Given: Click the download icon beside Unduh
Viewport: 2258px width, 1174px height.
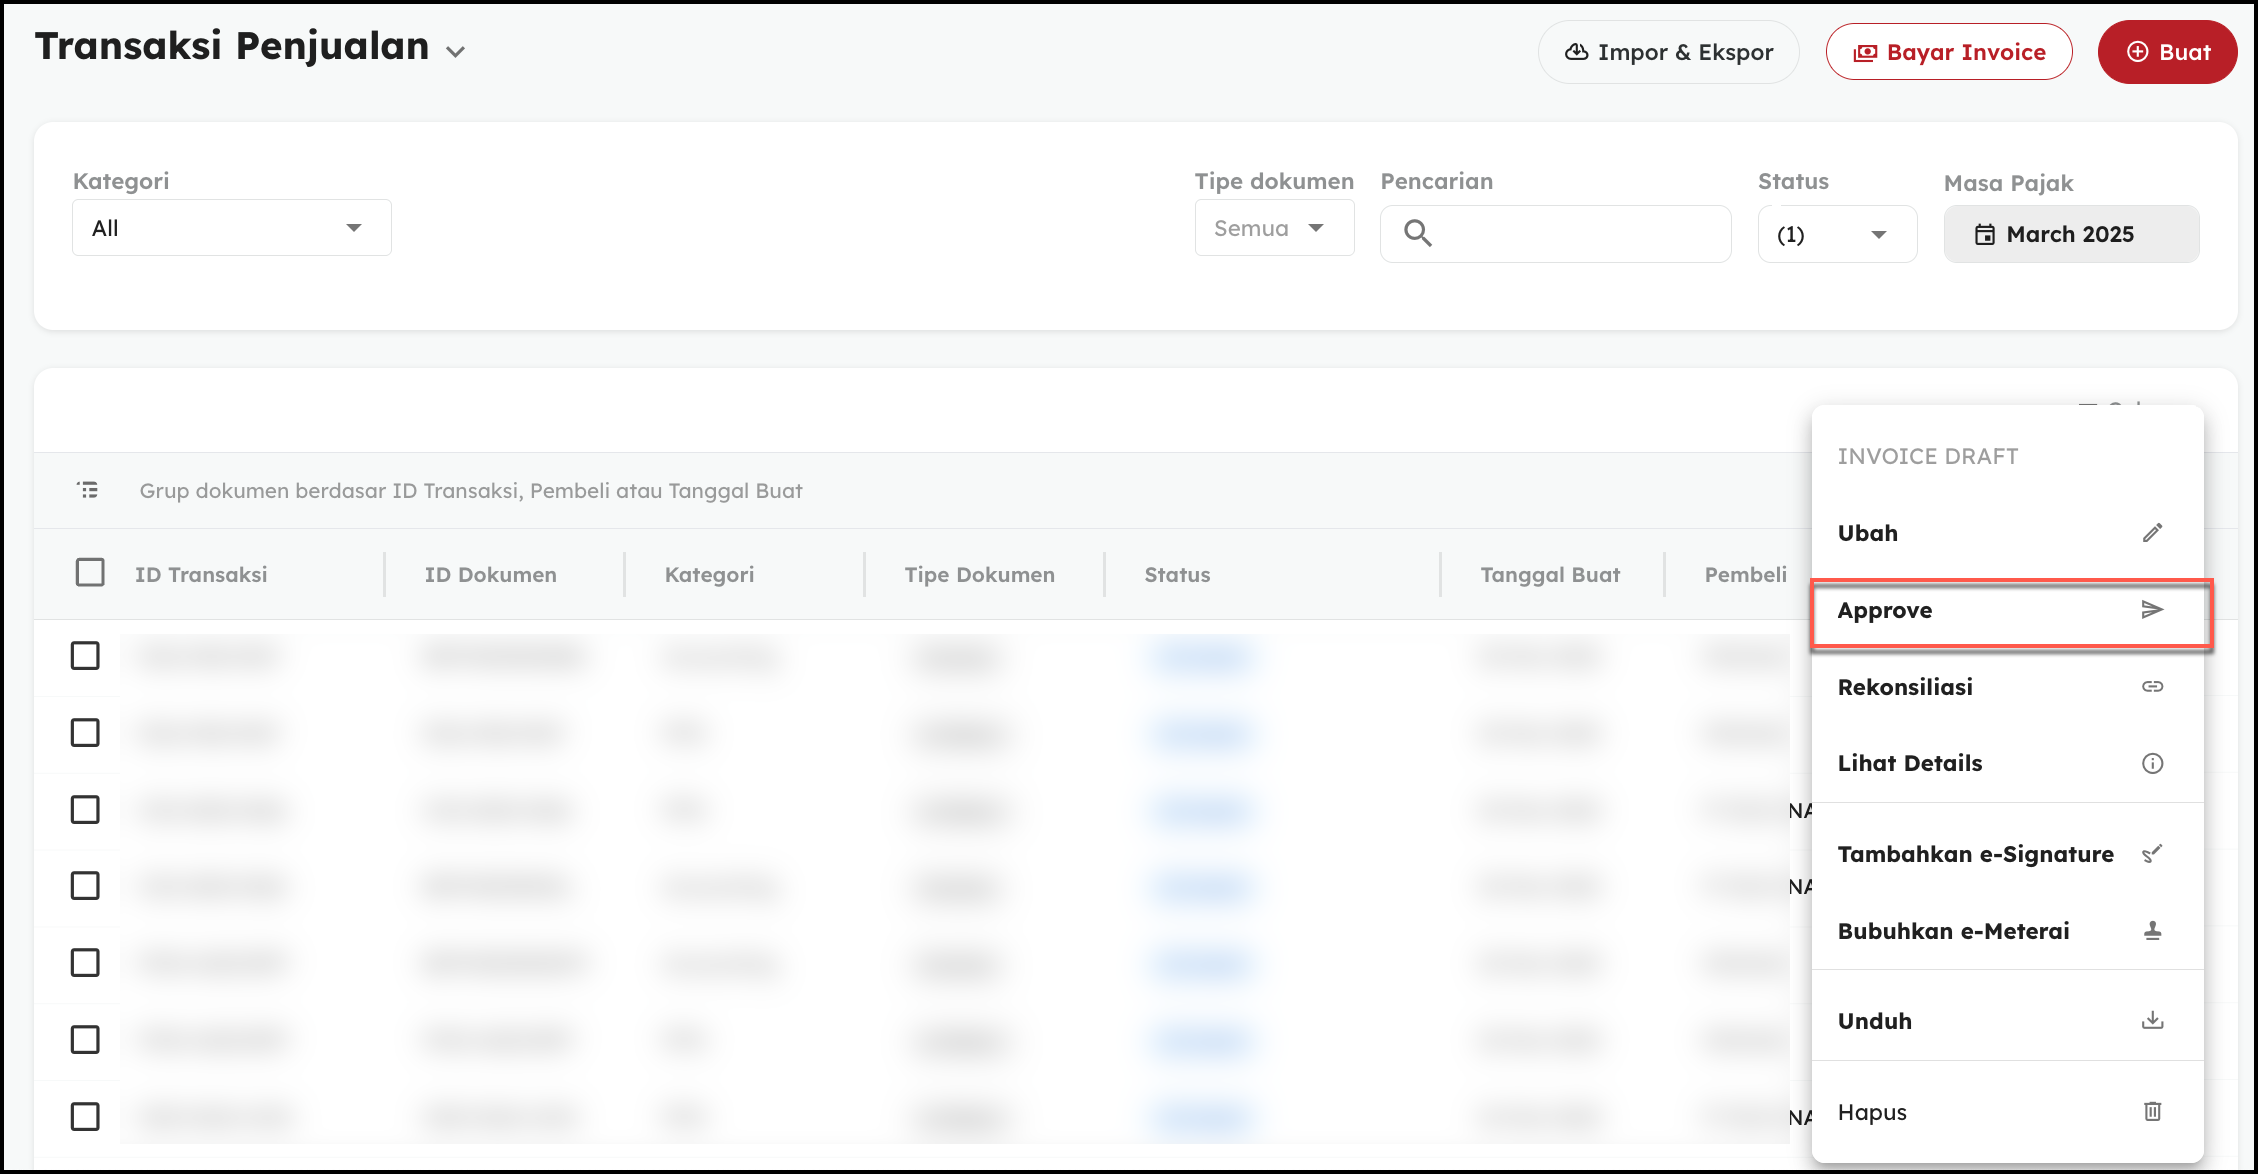Looking at the screenshot, I should [x=2152, y=1021].
